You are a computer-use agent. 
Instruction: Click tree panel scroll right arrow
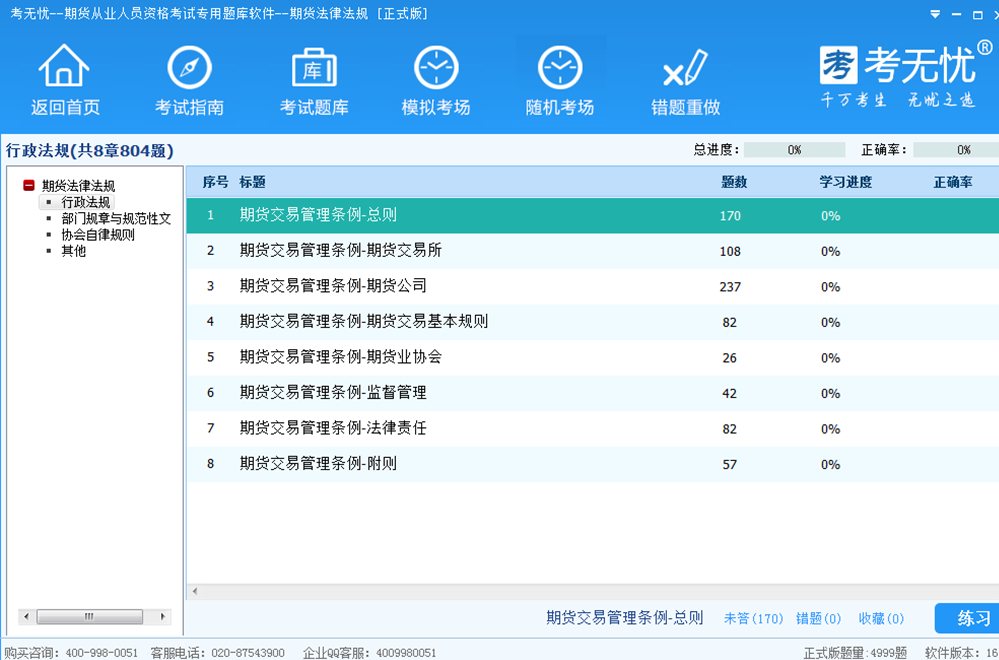click(163, 617)
